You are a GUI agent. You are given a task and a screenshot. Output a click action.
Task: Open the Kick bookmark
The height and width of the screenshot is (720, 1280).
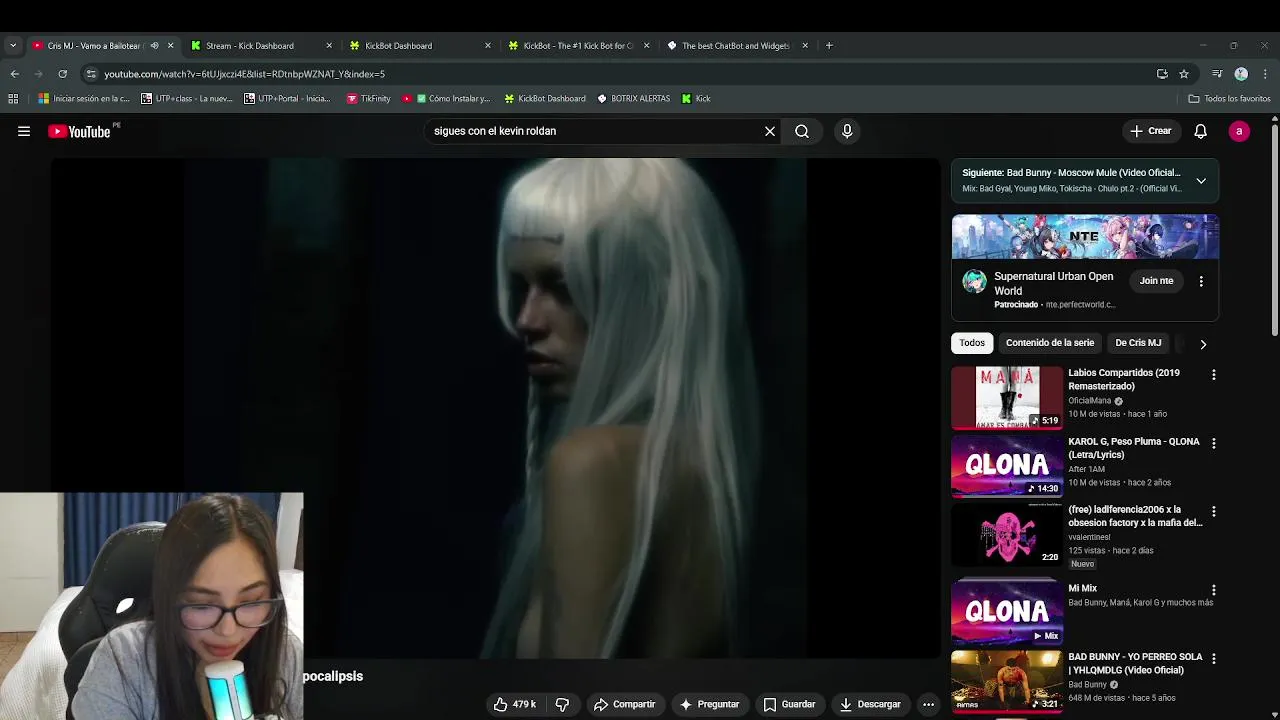click(696, 98)
